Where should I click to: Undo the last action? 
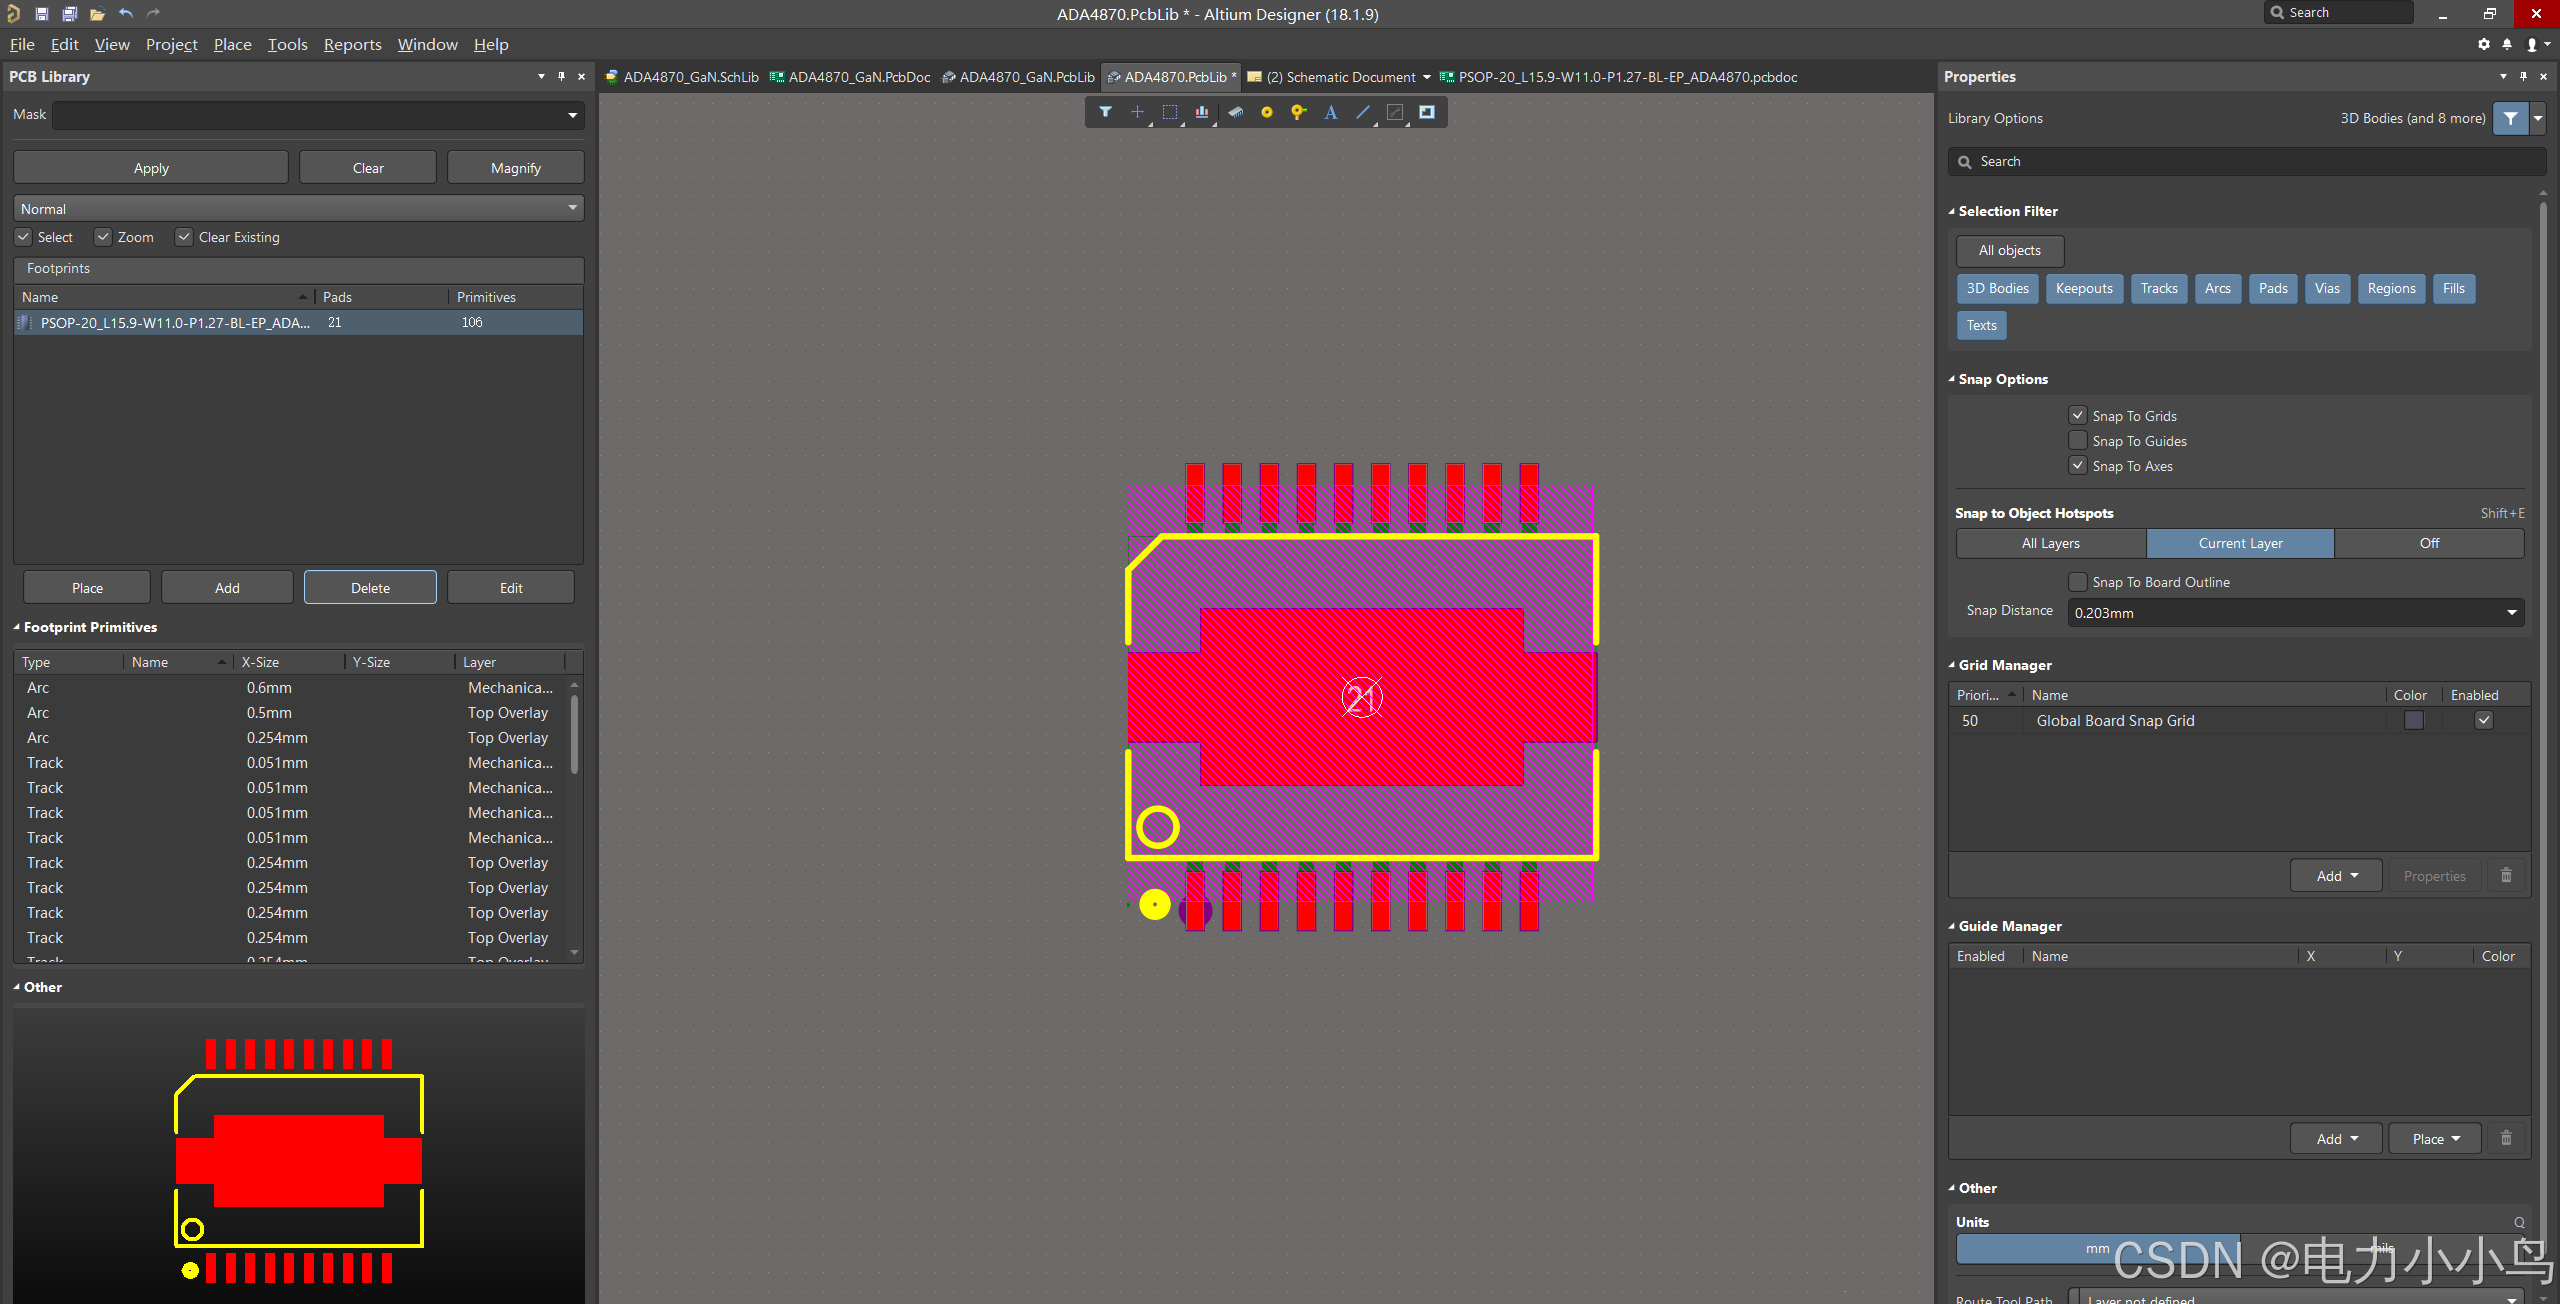coord(126,14)
